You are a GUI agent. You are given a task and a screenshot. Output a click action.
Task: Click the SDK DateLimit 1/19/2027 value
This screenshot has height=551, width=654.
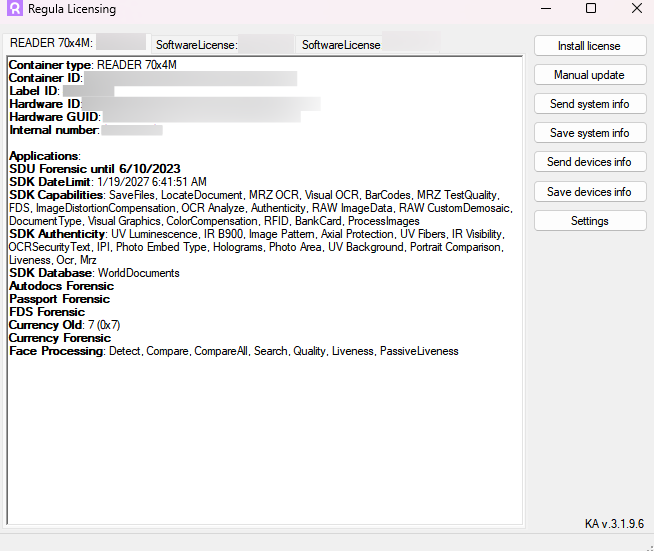click(x=152, y=182)
